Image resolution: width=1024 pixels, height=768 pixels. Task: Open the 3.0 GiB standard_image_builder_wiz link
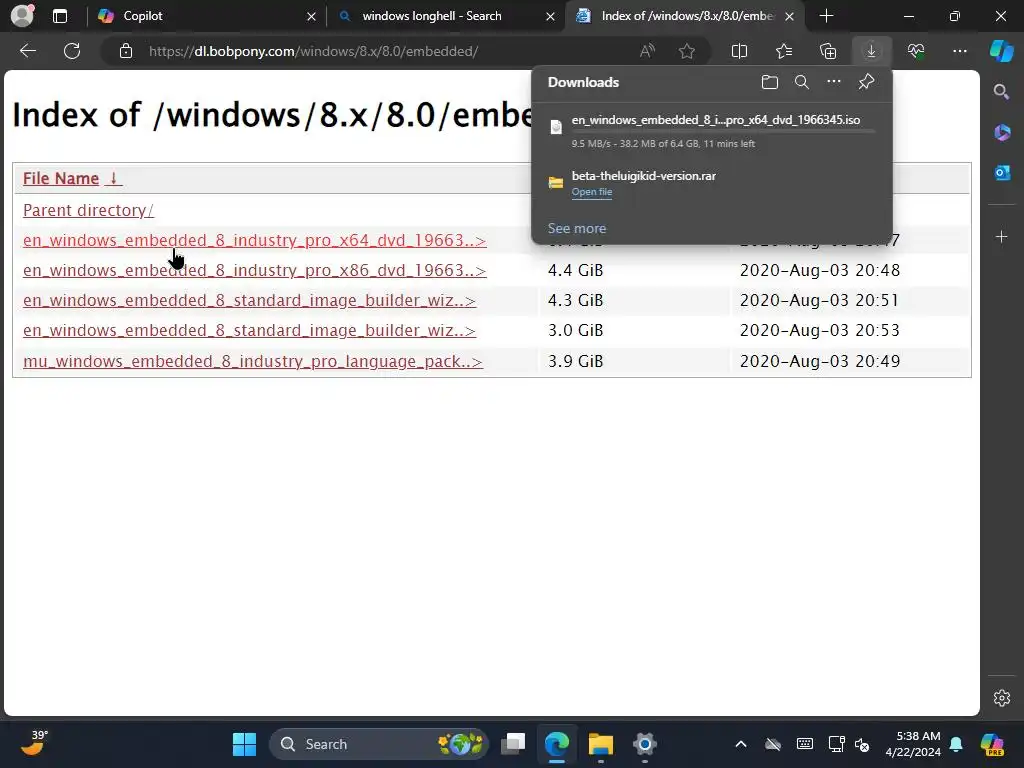click(x=249, y=330)
